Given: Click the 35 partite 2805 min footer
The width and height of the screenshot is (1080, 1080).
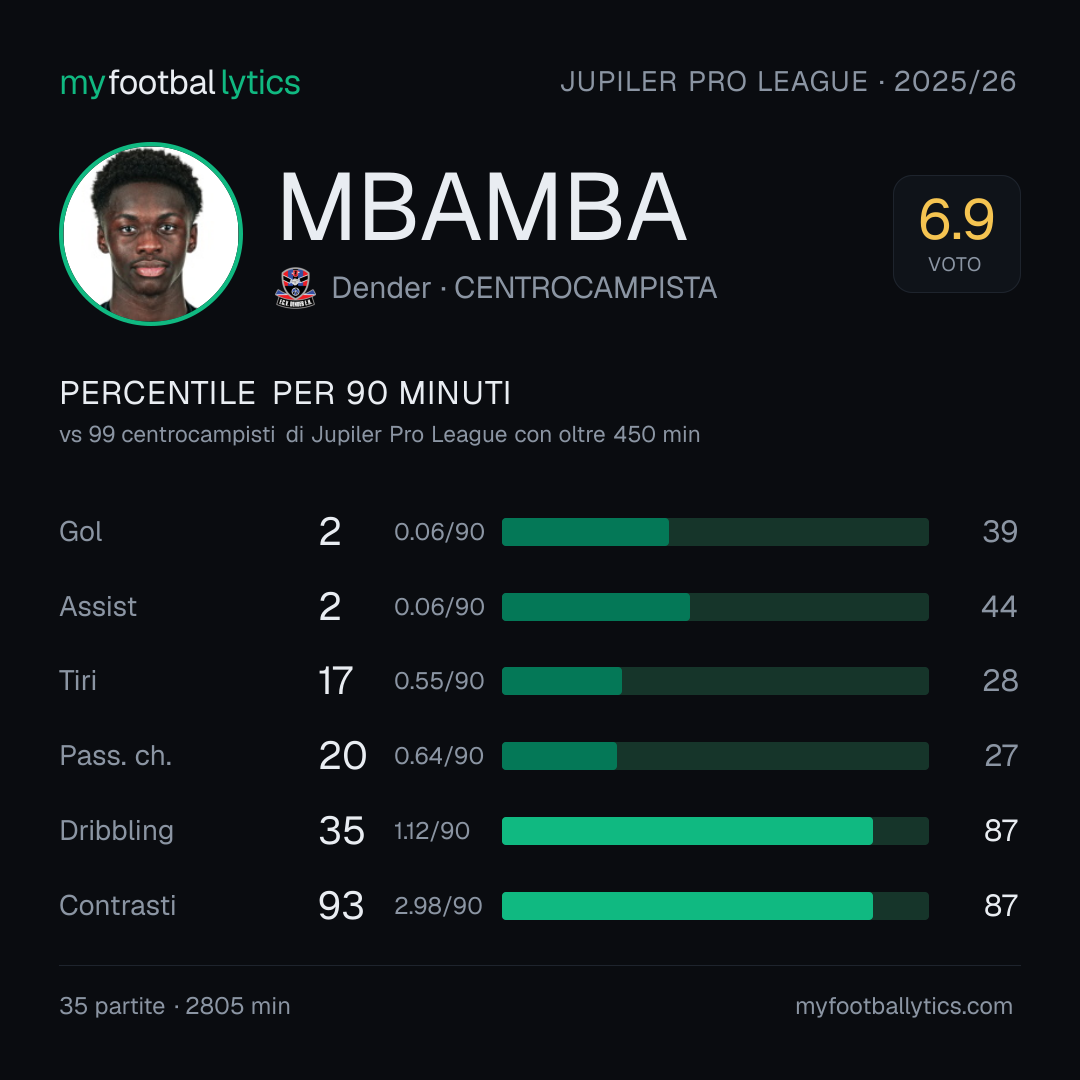Looking at the screenshot, I should pos(175,1006).
